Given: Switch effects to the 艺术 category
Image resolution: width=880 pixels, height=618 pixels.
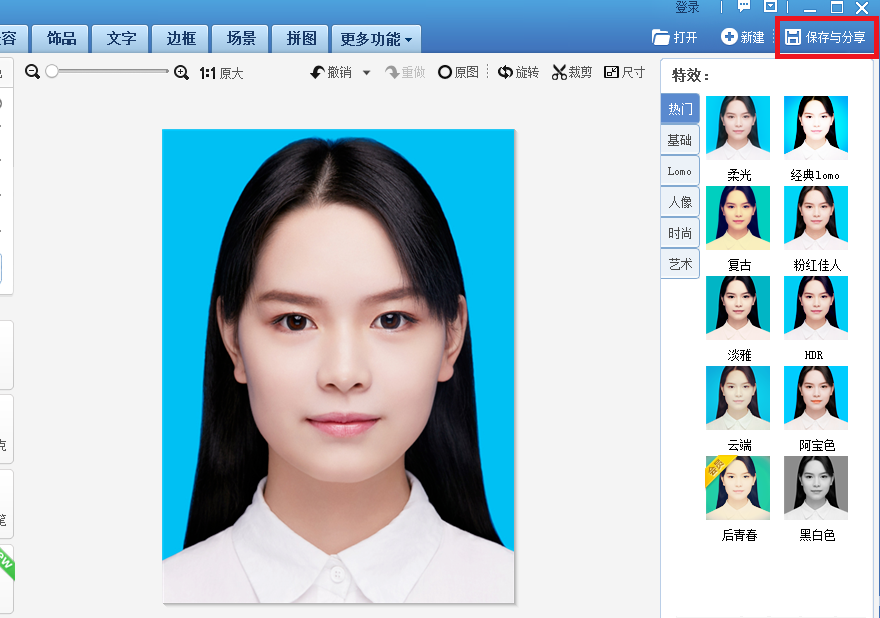Looking at the screenshot, I should point(679,264).
